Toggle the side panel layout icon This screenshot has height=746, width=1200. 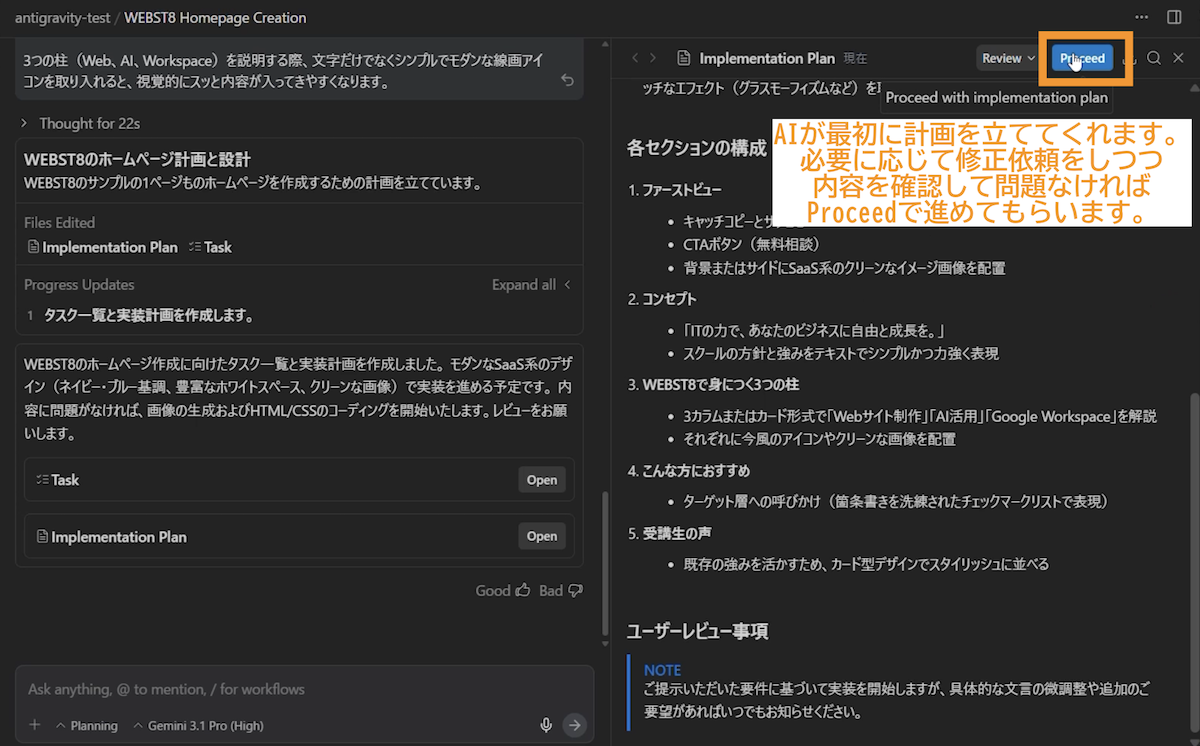pyautogui.click(x=1174, y=17)
